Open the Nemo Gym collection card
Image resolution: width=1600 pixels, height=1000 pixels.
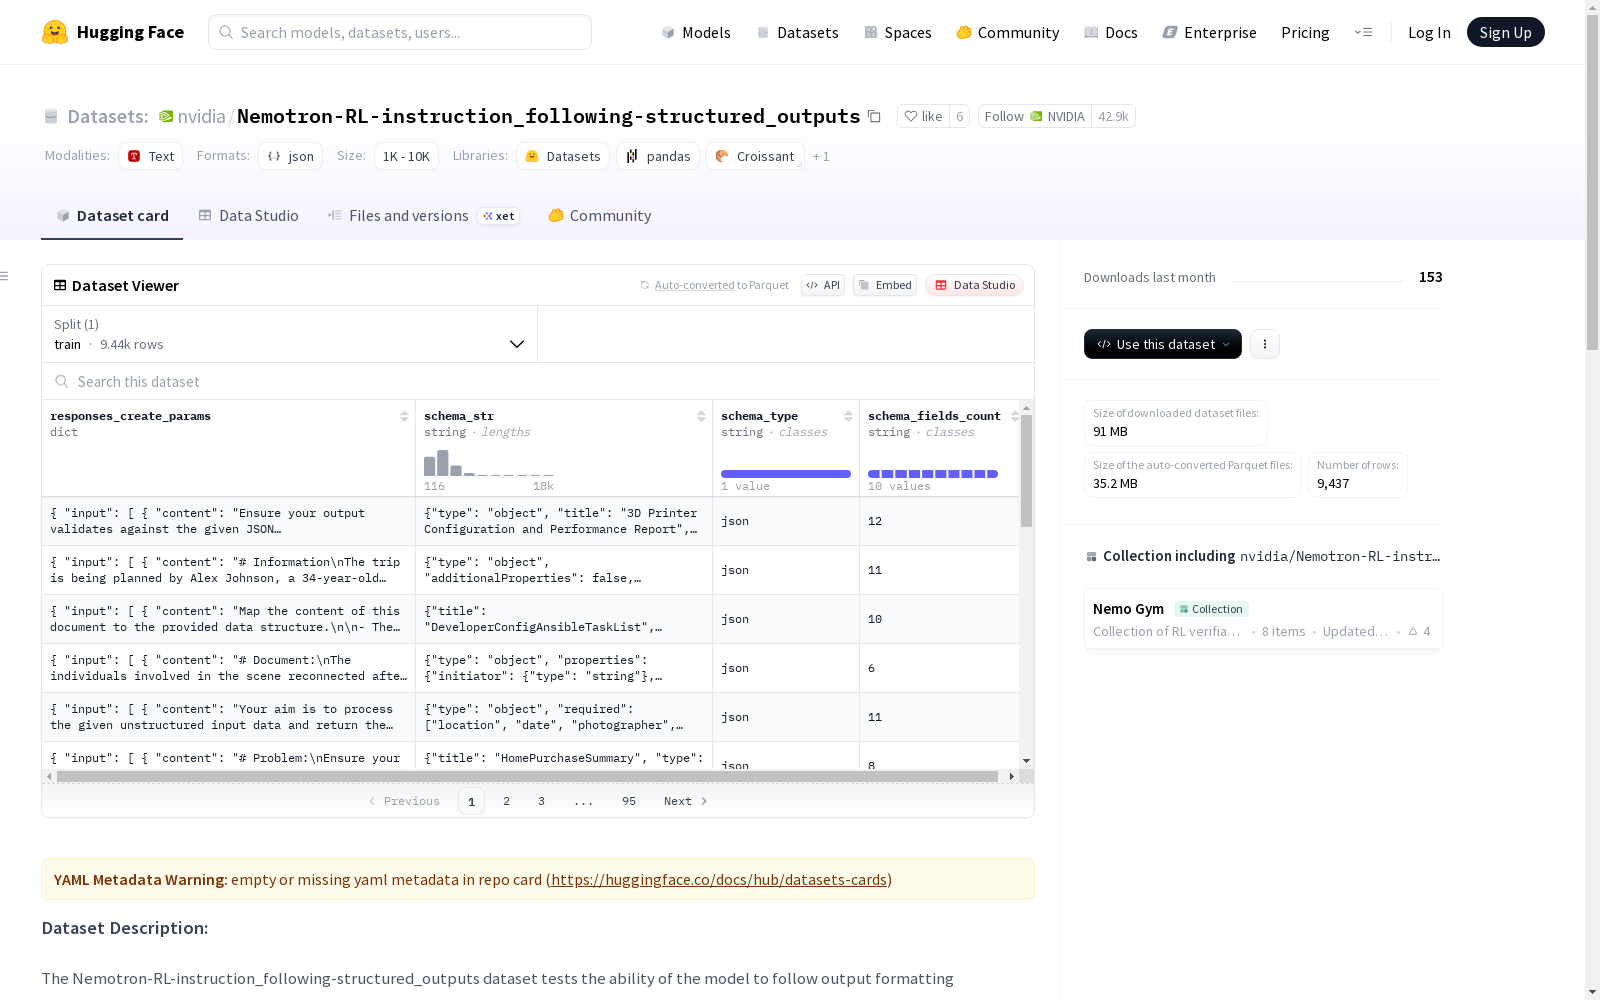pyautogui.click(x=1263, y=619)
